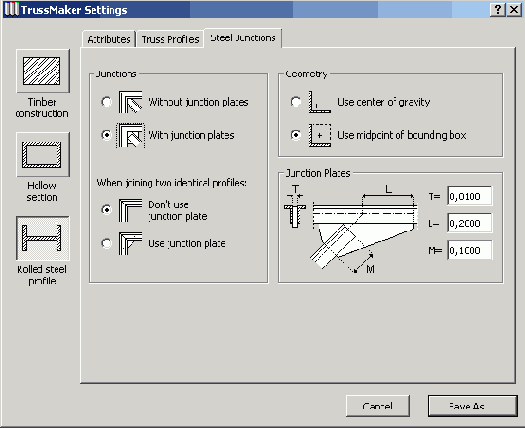The height and width of the screenshot is (428, 525).
Task: Switch to the Attributes tab
Action: click(109, 39)
